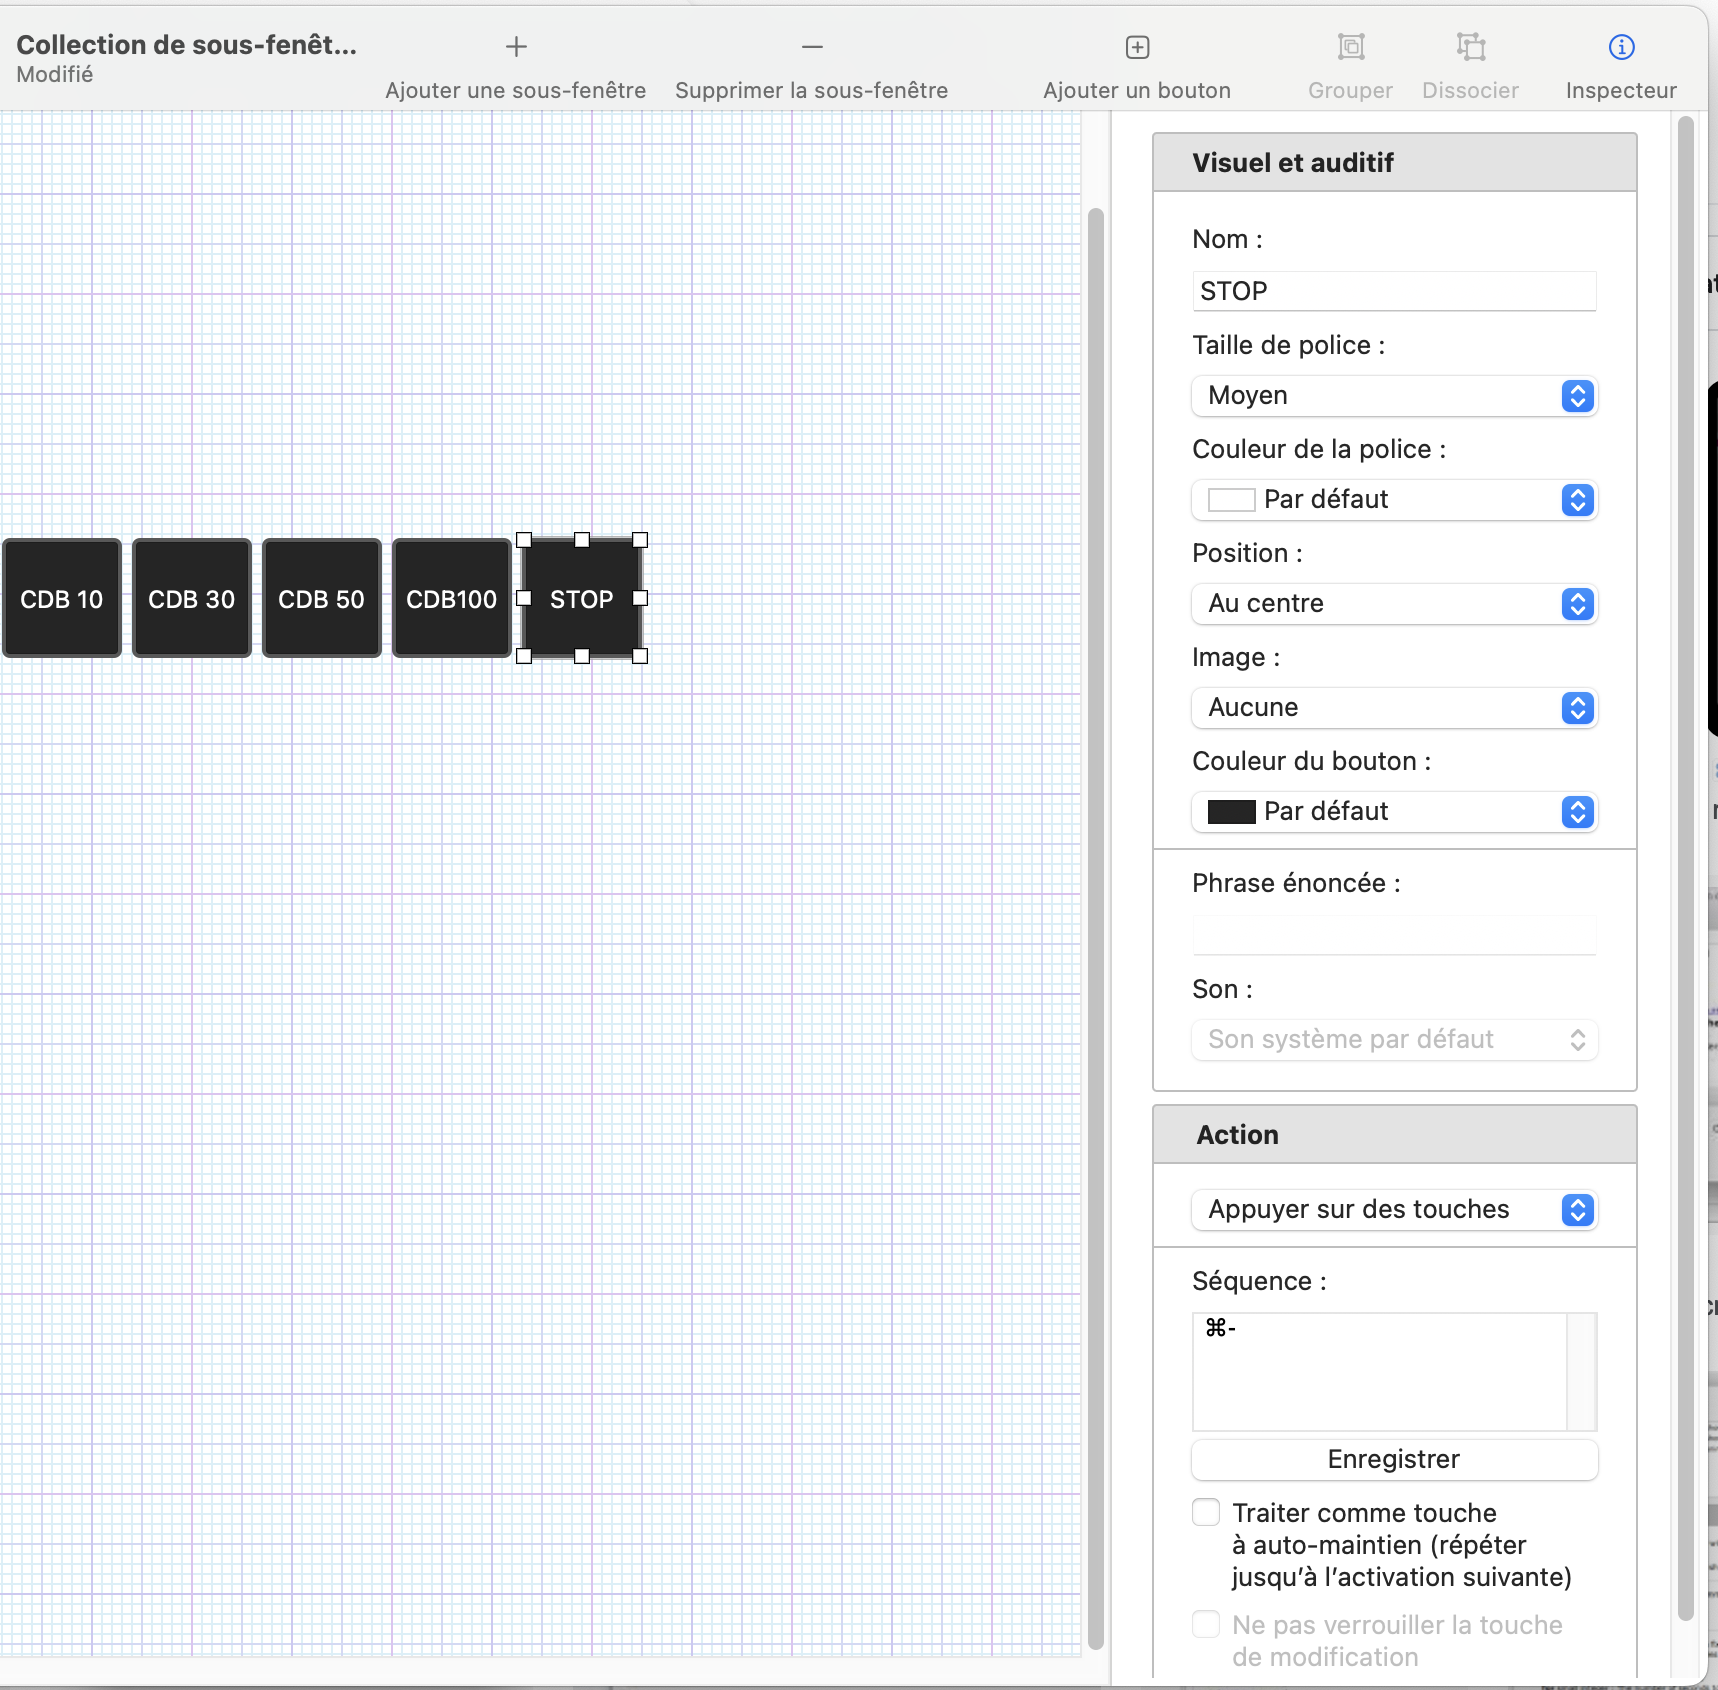1718x1690 pixels.
Task: Open the Taille de police Moyen dropdown
Action: [1394, 396]
